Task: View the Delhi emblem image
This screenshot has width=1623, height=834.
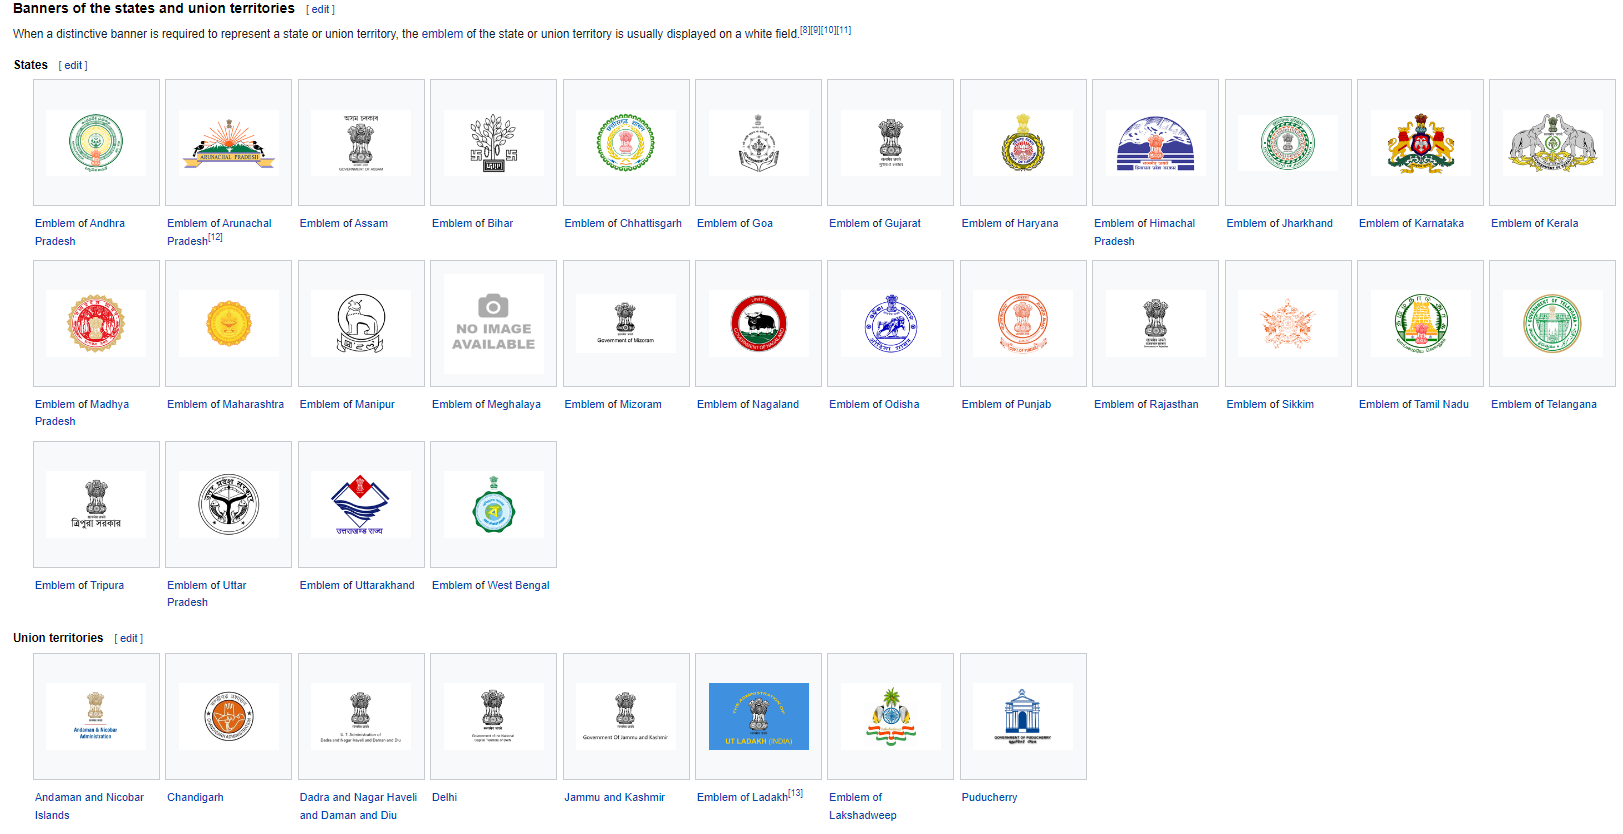Action: pos(493,717)
